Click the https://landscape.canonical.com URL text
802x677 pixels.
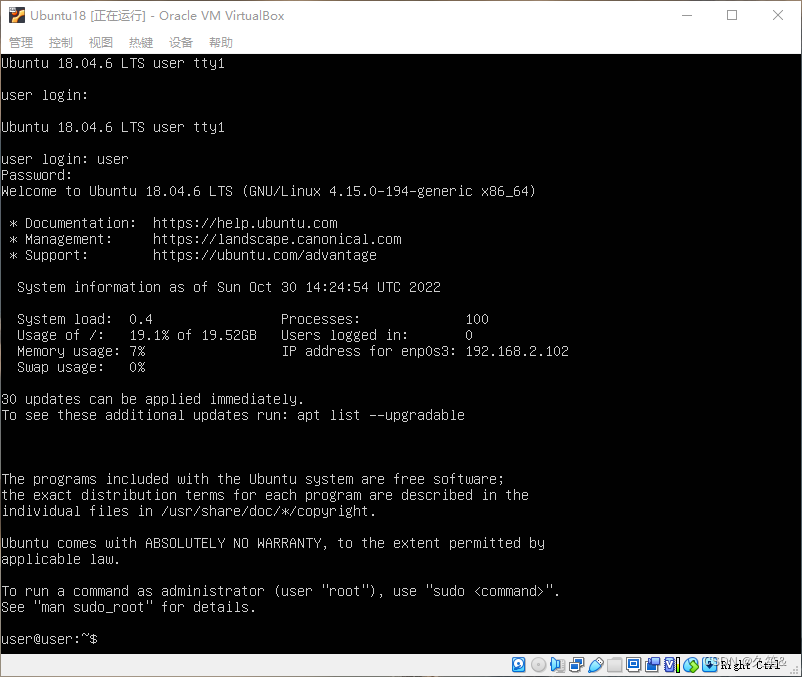pos(277,239)
